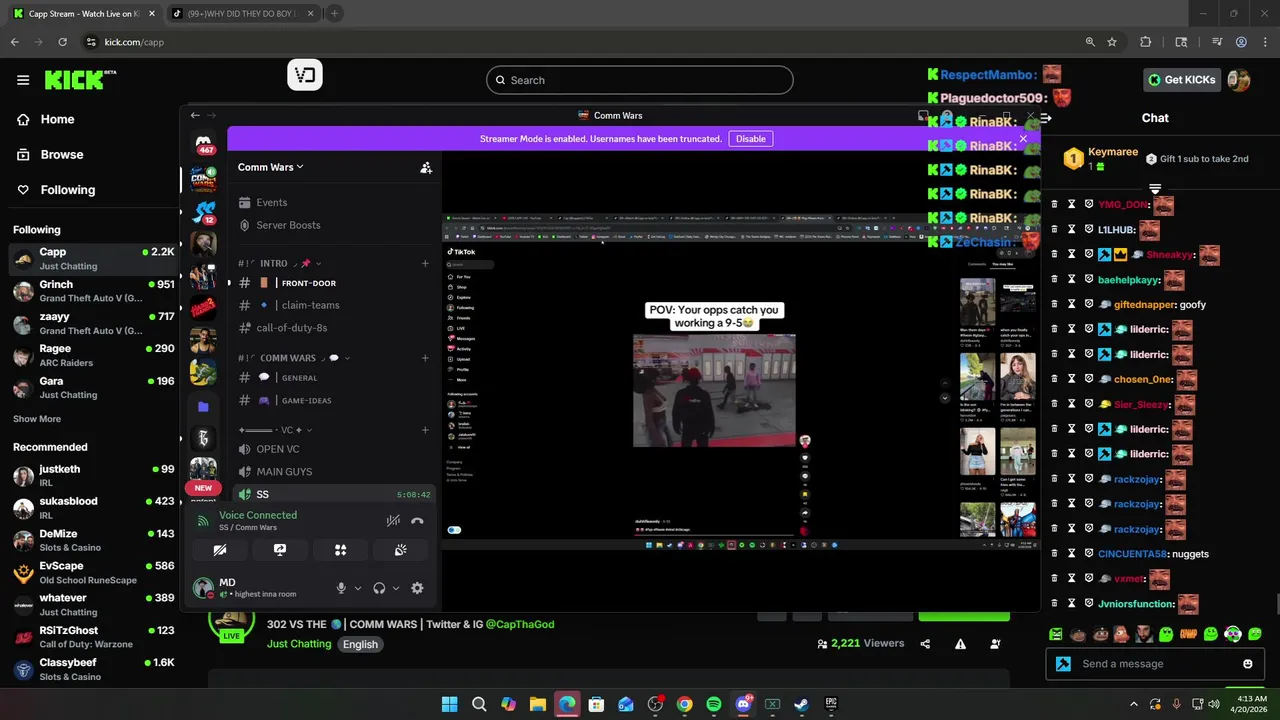Share the Capp stream
1280x720 pixels.
pyautogui.click(x=925, y=644)
